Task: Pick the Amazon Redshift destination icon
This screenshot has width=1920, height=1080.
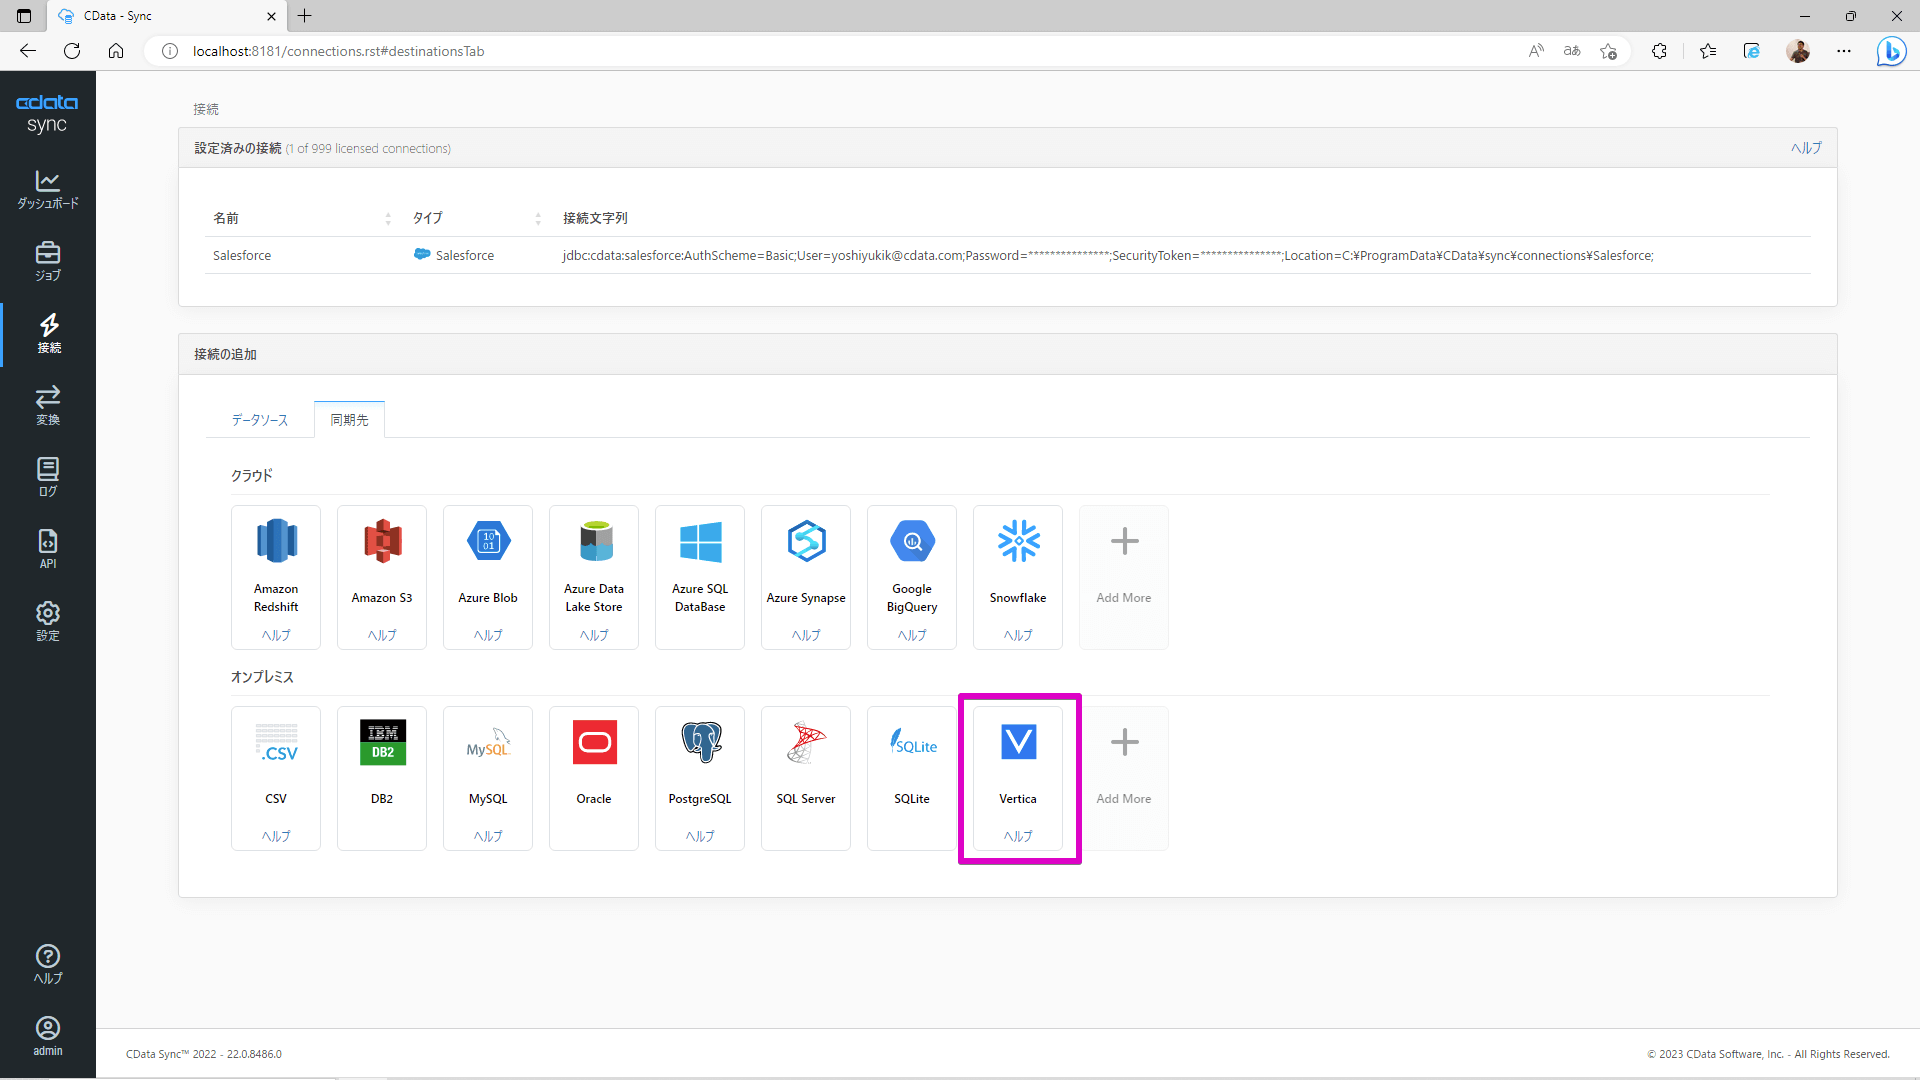Action: pyautogui.click(x=276, y=541)
